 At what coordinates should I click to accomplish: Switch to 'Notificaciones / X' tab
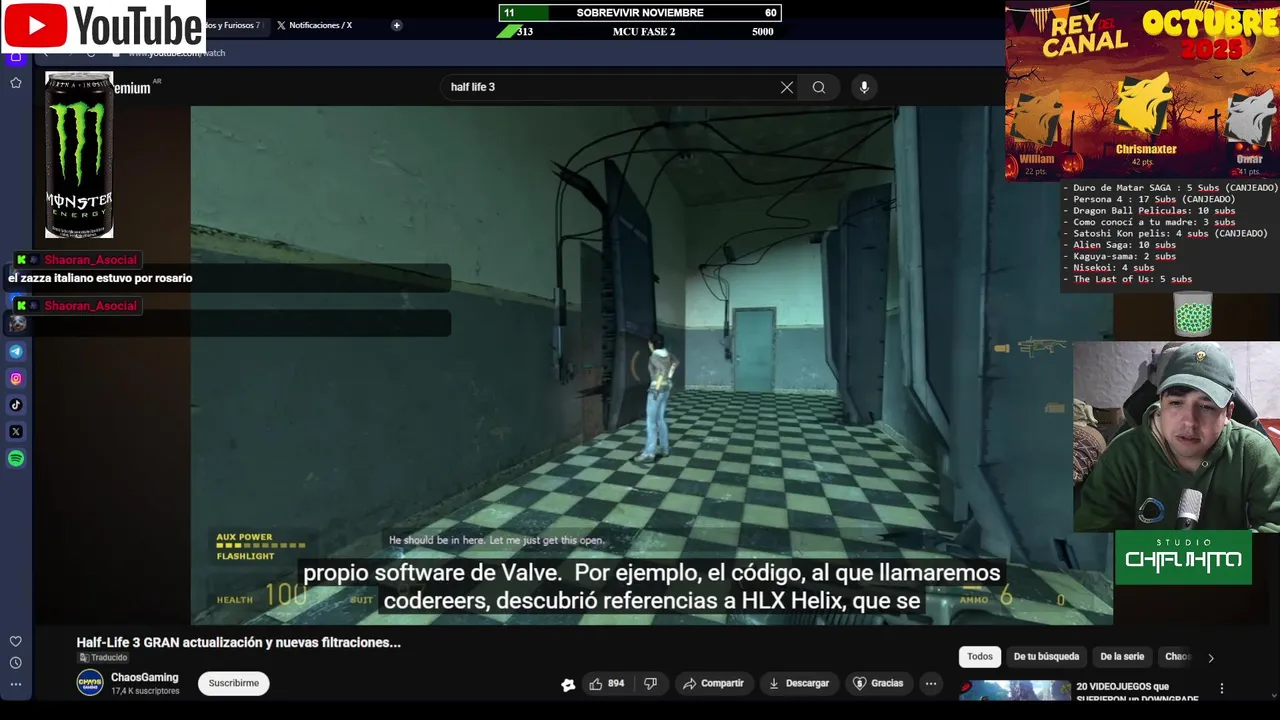(315, 25)
